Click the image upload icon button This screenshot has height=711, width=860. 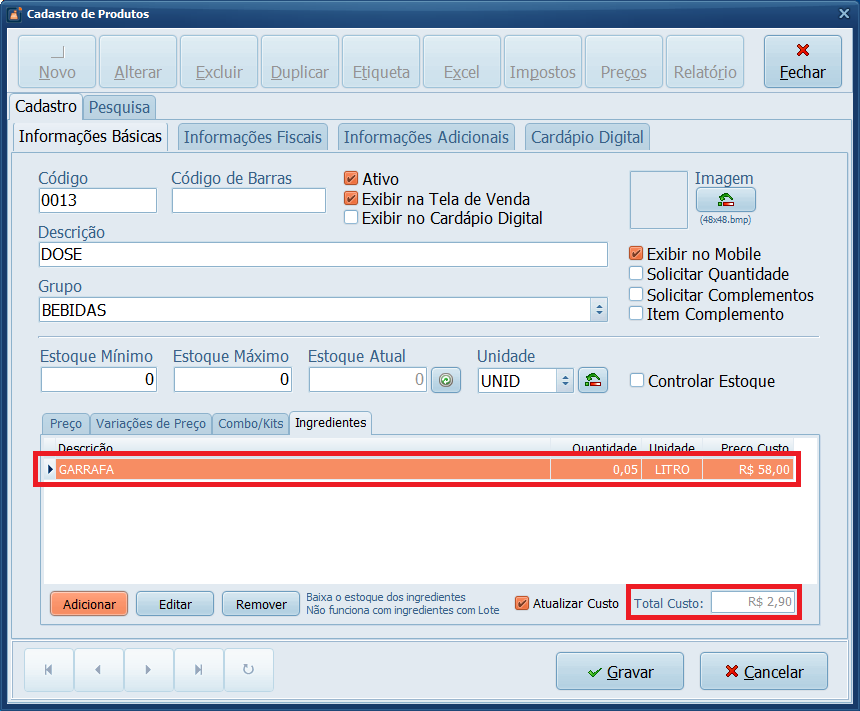point(725,200)
